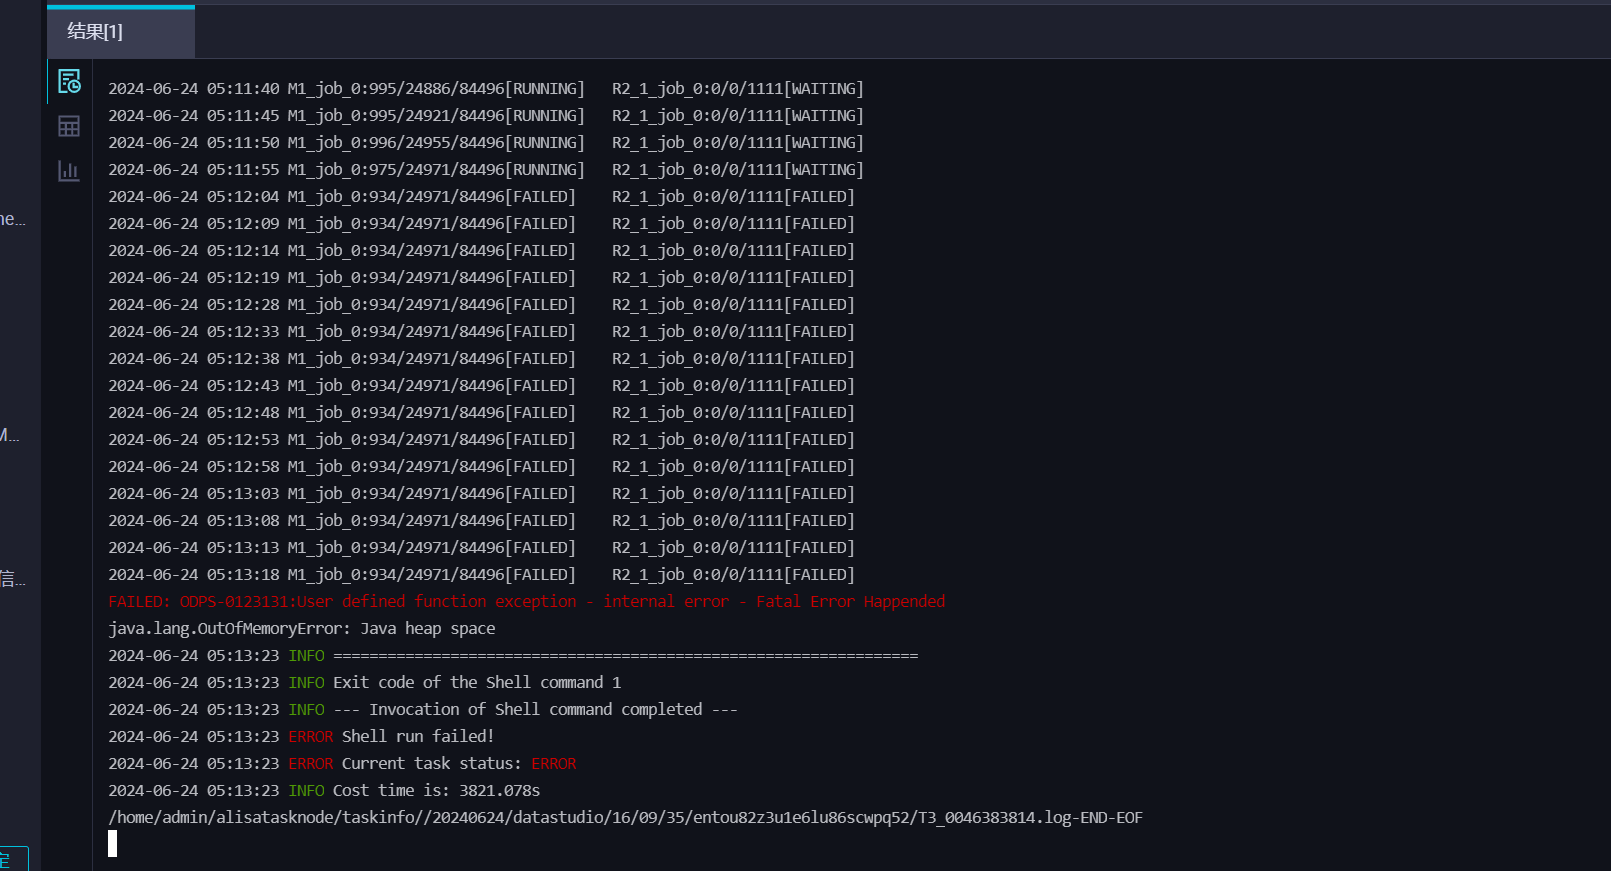The image size is (1611, 871).
Task: Click the text cursor at end of log
Action: click(x=113, y=844)
